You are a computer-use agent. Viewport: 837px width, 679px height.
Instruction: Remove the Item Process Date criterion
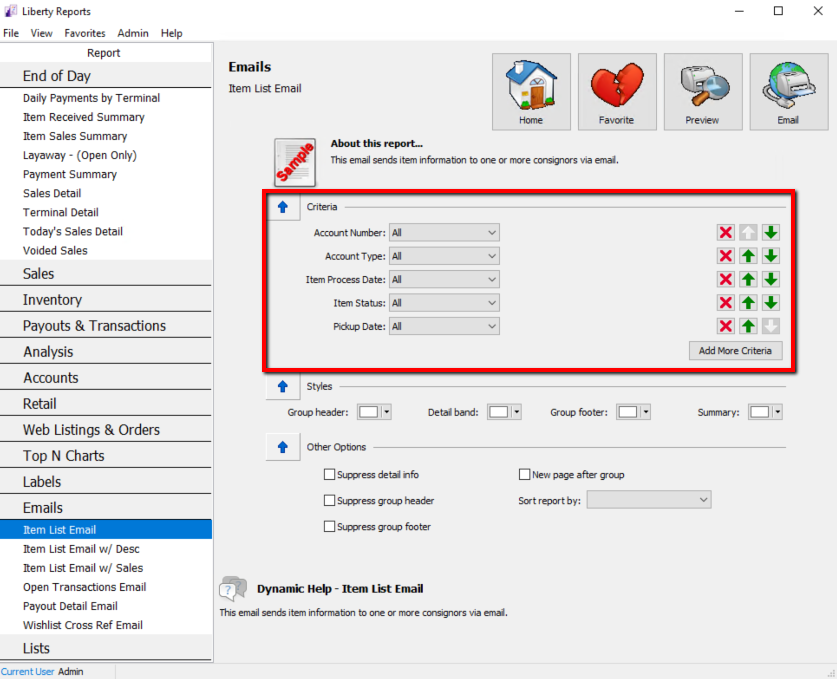(x=725, y=280)
